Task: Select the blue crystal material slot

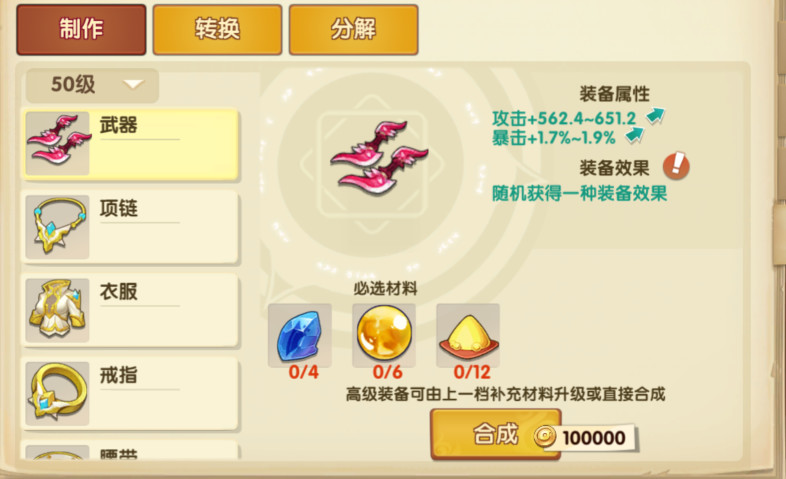Action: (x=300, y=335)
